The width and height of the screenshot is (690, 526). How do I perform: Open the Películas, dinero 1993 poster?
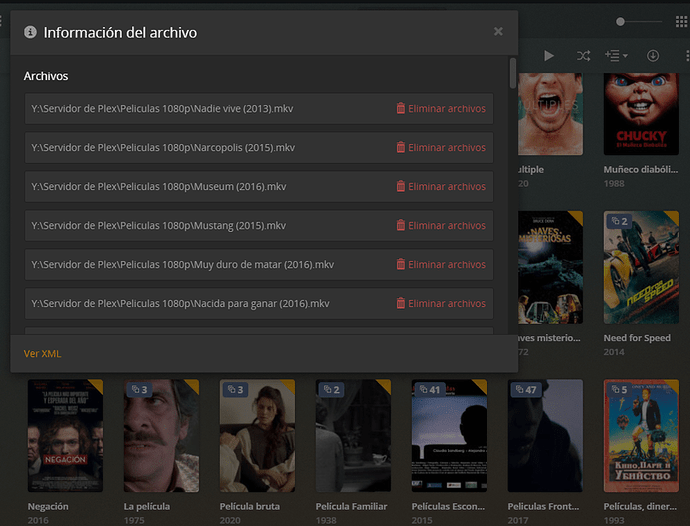click(641, 436)
